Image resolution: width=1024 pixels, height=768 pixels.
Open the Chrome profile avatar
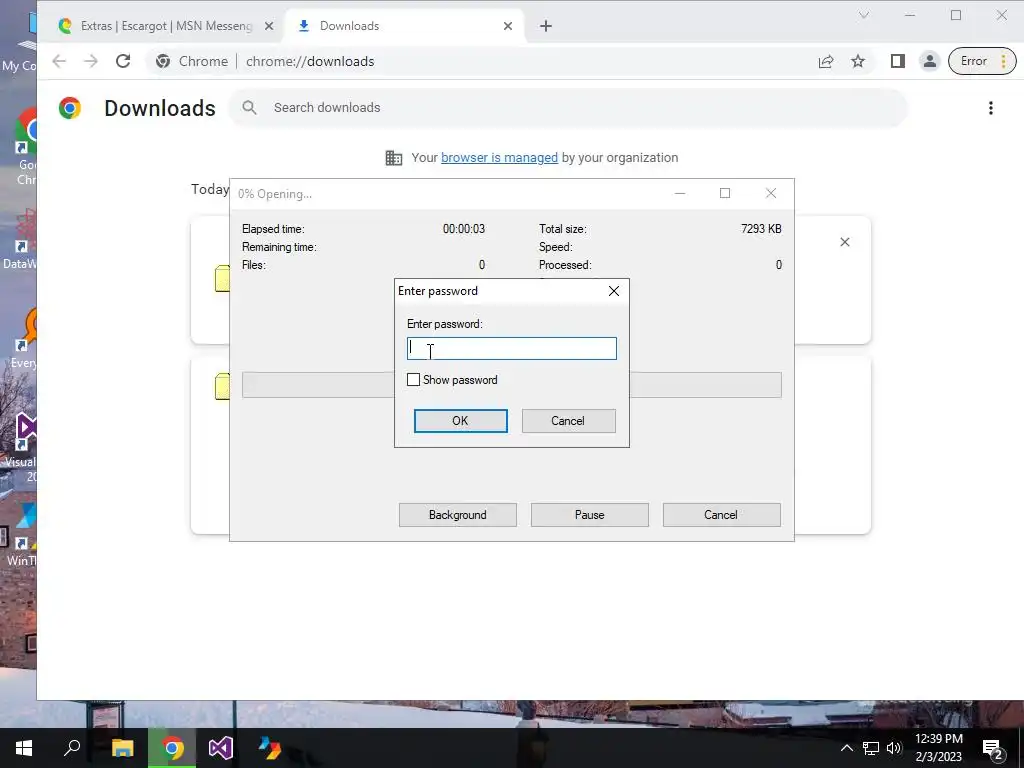pyautogui.click(x=929, y=61)
